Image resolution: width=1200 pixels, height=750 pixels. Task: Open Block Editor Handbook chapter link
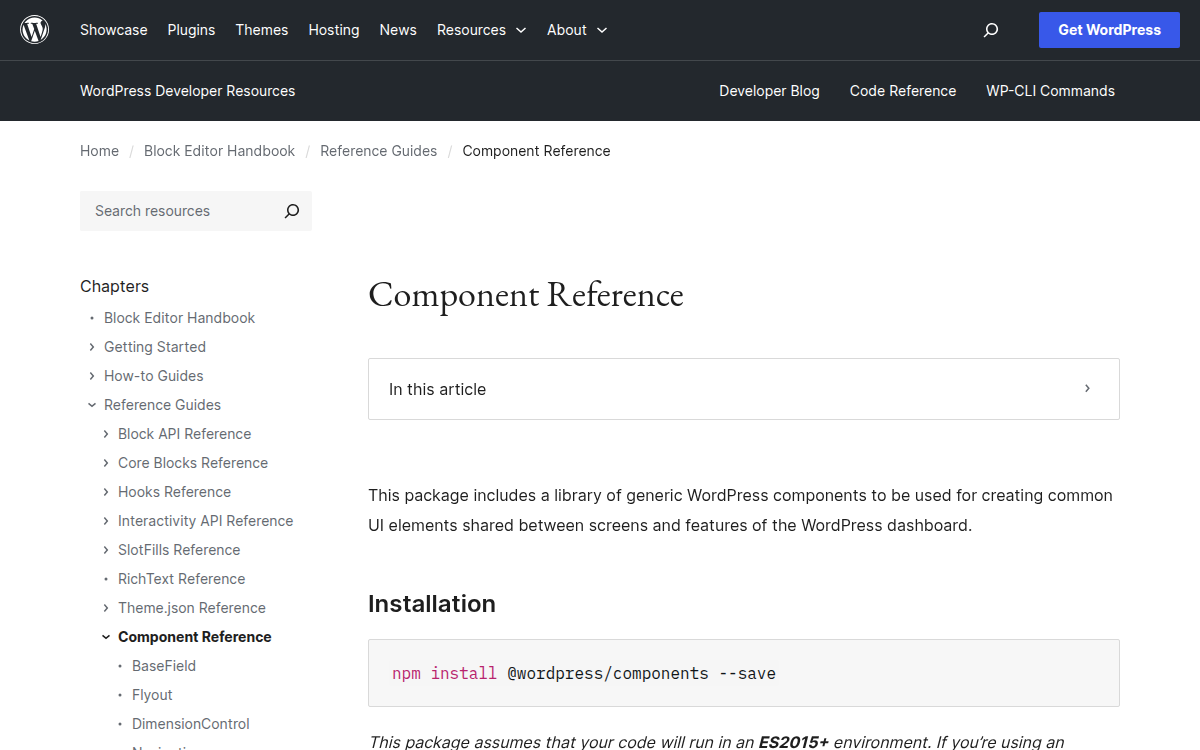click(x=179, y=318)
